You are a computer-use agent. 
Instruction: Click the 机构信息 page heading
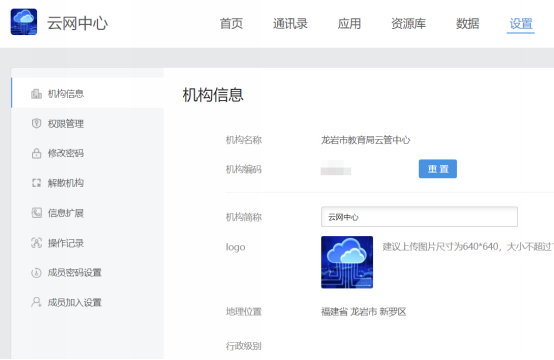(x=213, y=95)
